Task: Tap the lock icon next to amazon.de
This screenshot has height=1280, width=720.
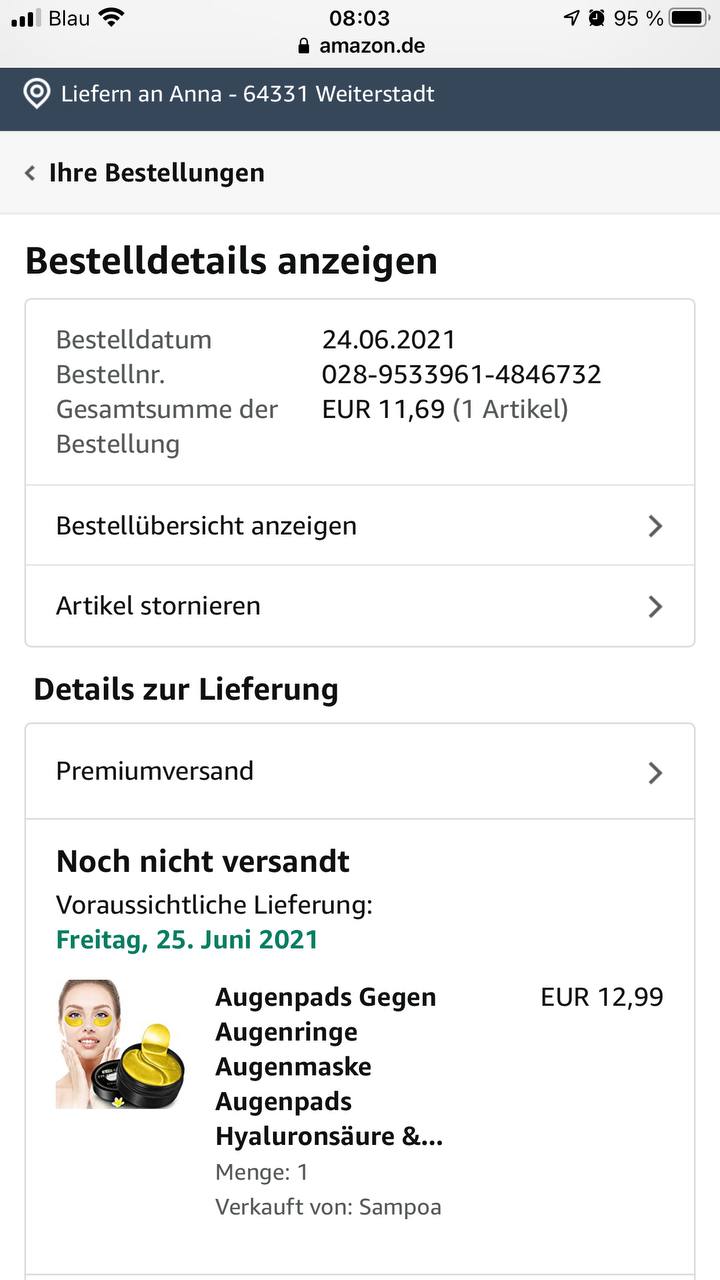Action: click(305, 46)
